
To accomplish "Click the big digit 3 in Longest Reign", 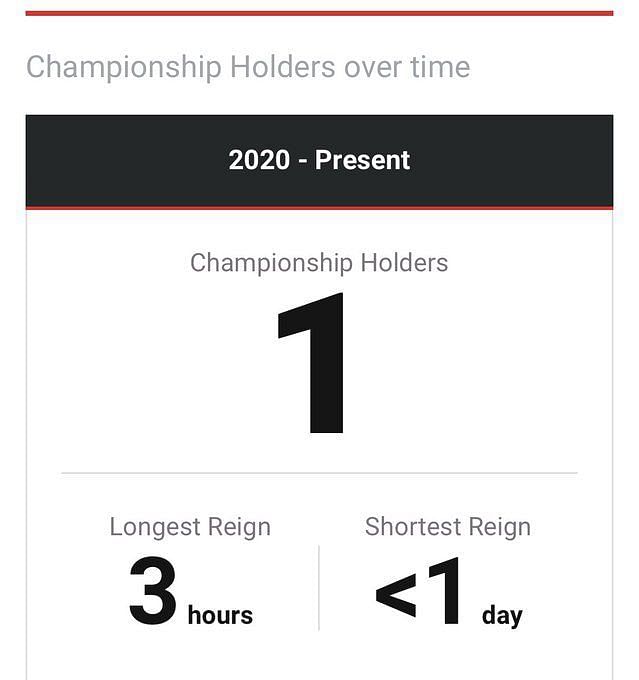I will (x=153, y=591).
